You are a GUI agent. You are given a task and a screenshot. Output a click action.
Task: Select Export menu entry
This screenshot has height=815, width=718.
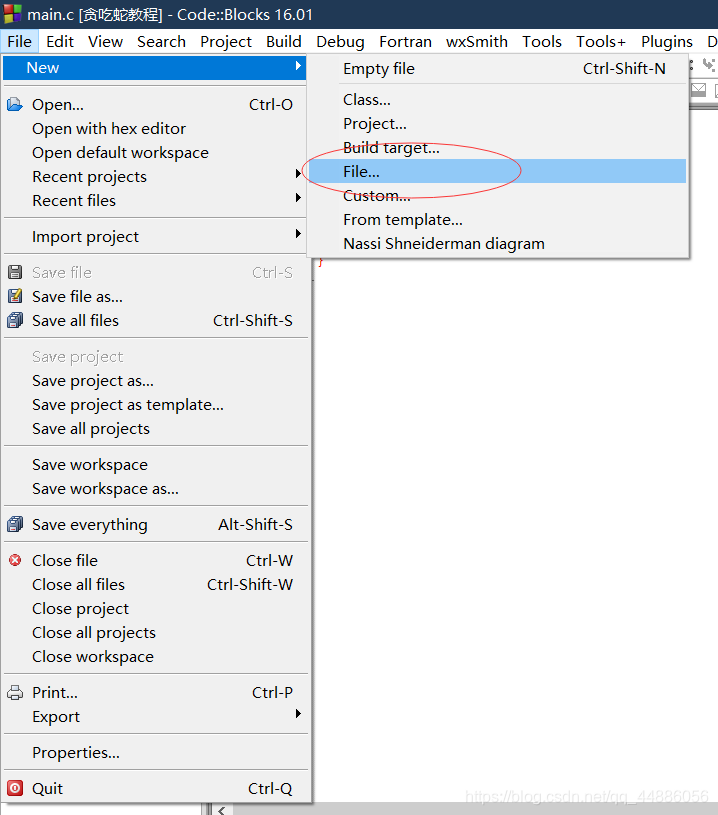click(x=154, y=716)
